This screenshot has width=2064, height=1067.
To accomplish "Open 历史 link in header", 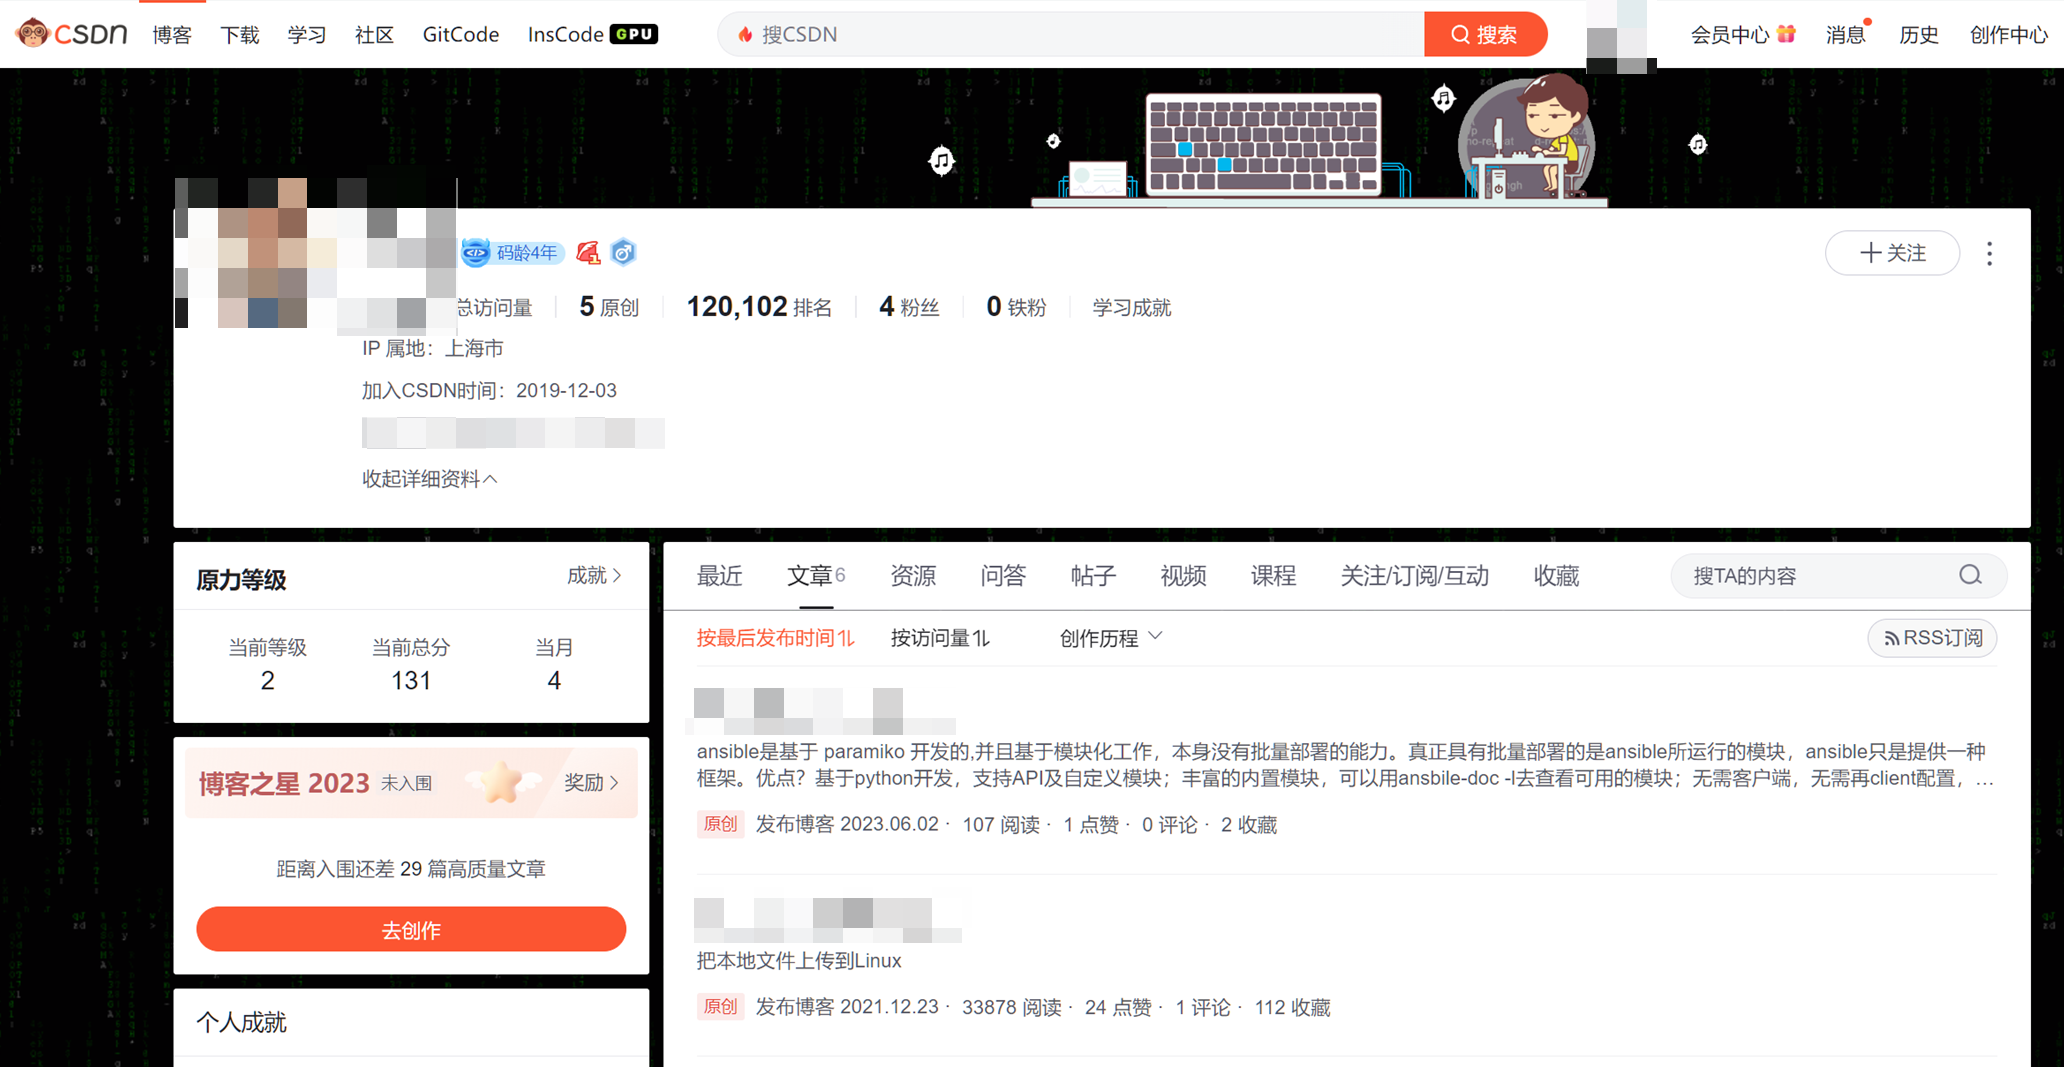I will tap(1919, 35).
